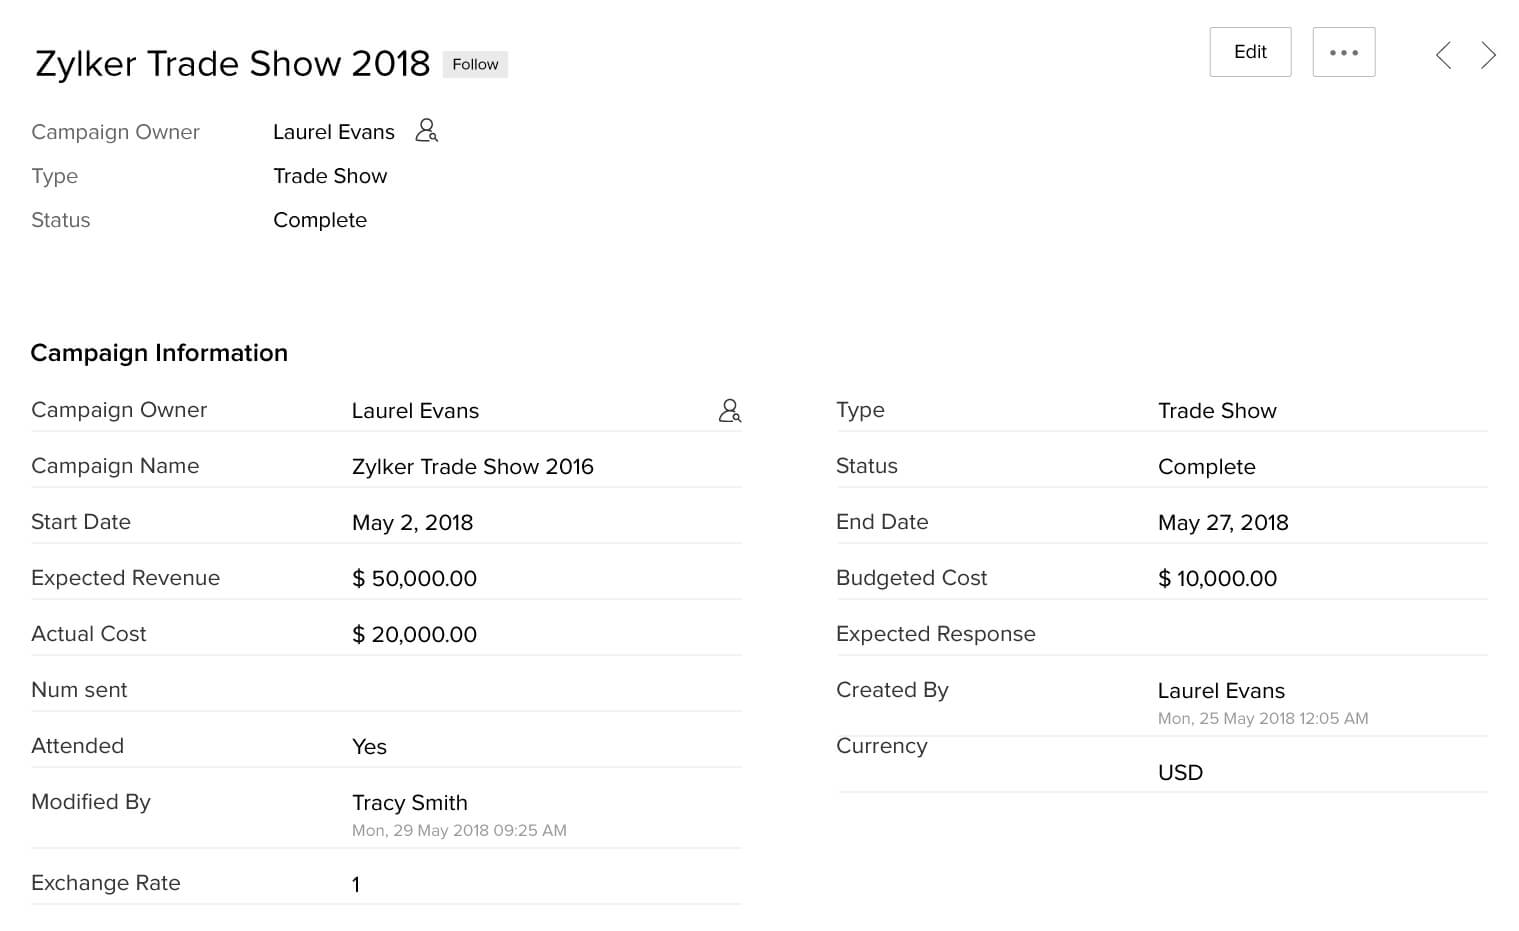This screenshot has width=1519, height=931.
Task: Click Laurel Evans in Campaign Owner information row
Action: (x=415, y=411)
